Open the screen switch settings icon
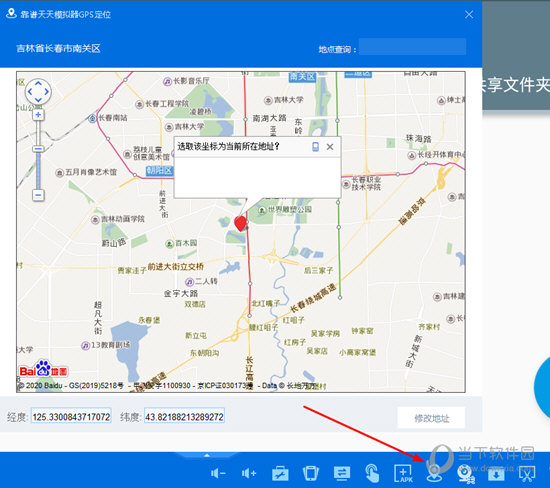Viewport: 550px width, 488px height. [342, 473]
